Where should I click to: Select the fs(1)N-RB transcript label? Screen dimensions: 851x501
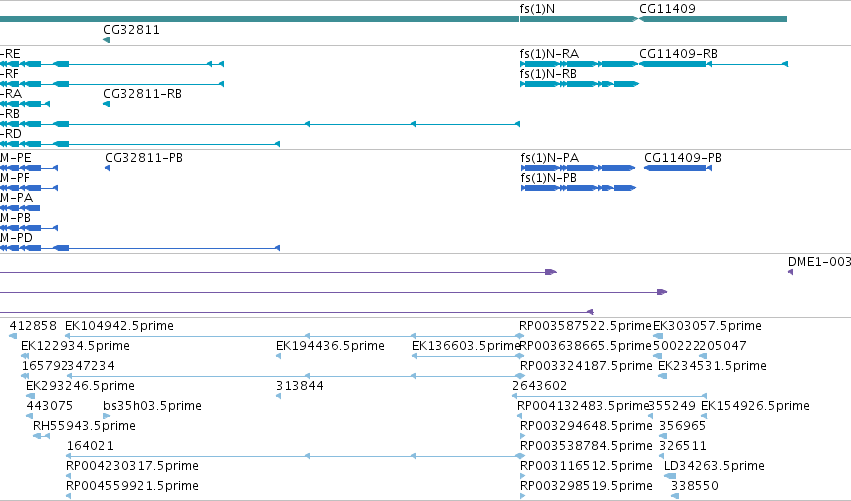tap(548, 74)
